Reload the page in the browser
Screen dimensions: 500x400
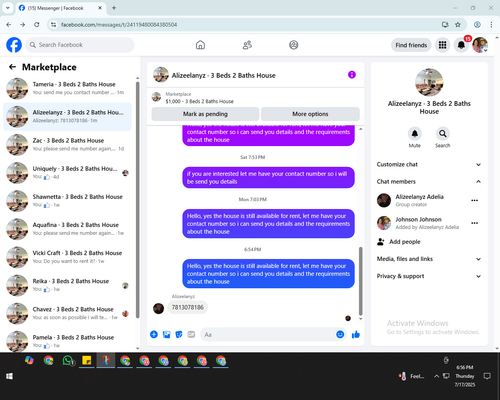point(37,24)
